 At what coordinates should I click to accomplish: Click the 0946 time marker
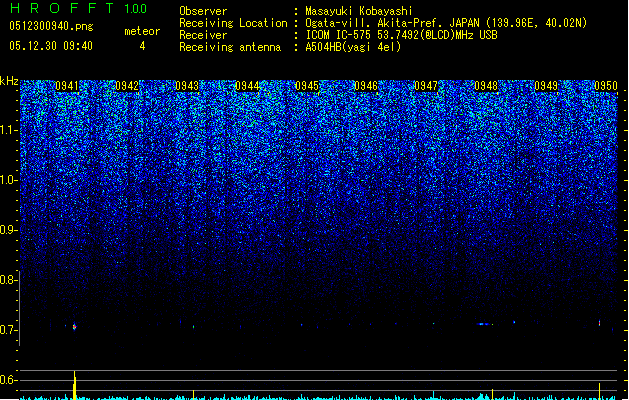click(366, 86)
